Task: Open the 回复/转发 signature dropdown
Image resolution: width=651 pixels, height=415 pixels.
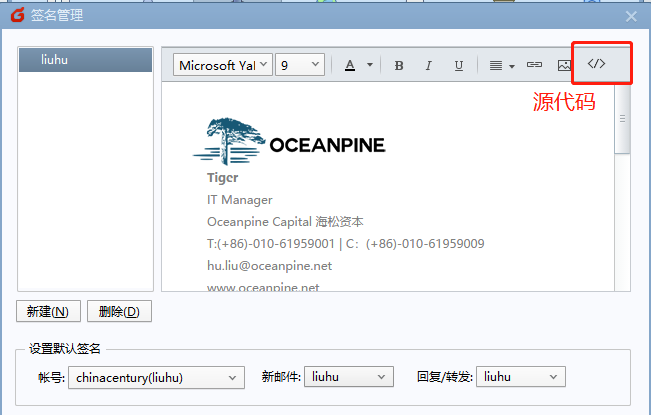Action: (x=521, y=377)
